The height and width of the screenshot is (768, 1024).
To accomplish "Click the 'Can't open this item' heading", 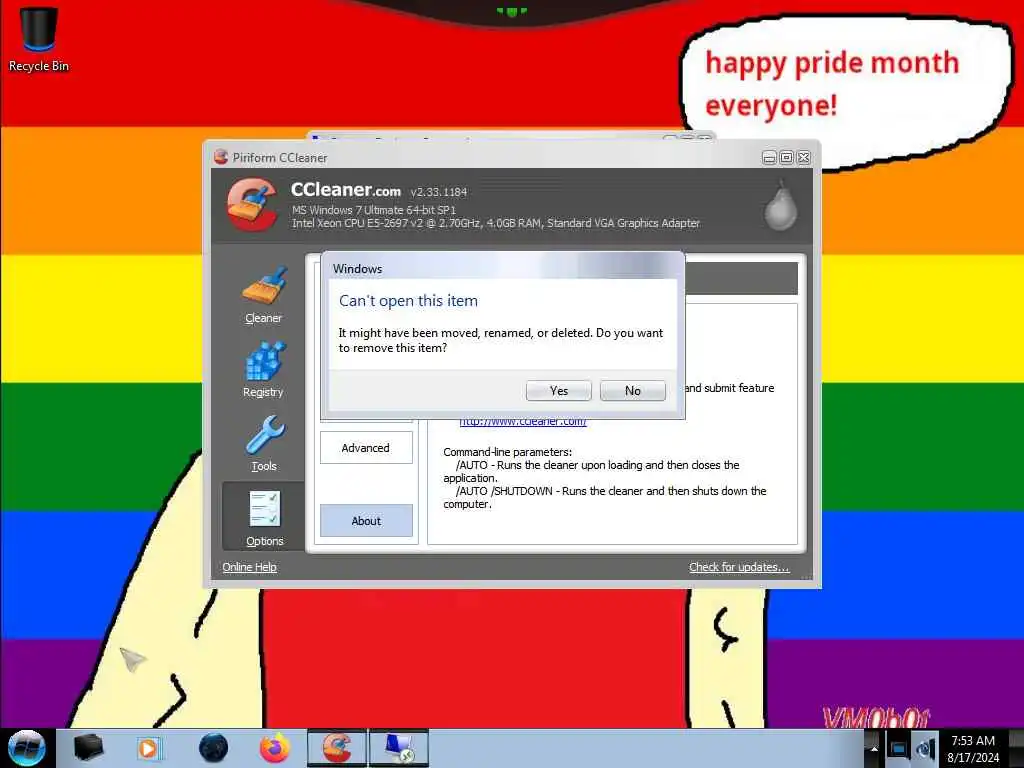I will (x=408, y=301).
